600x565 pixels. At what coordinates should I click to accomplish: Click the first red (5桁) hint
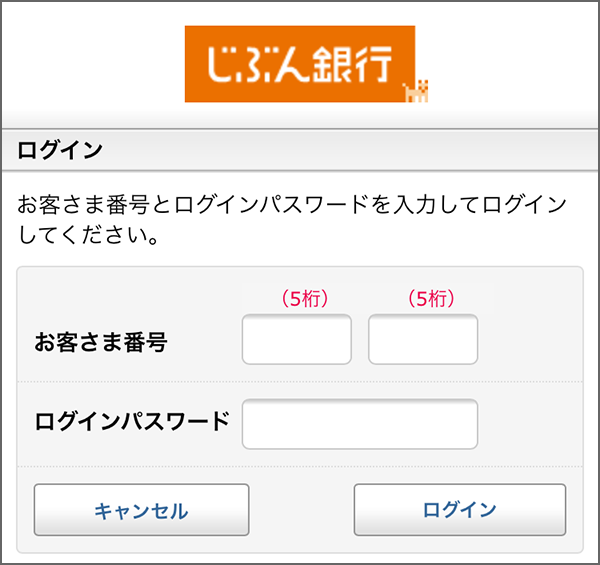pyautogui.click(x=305, y=298)
